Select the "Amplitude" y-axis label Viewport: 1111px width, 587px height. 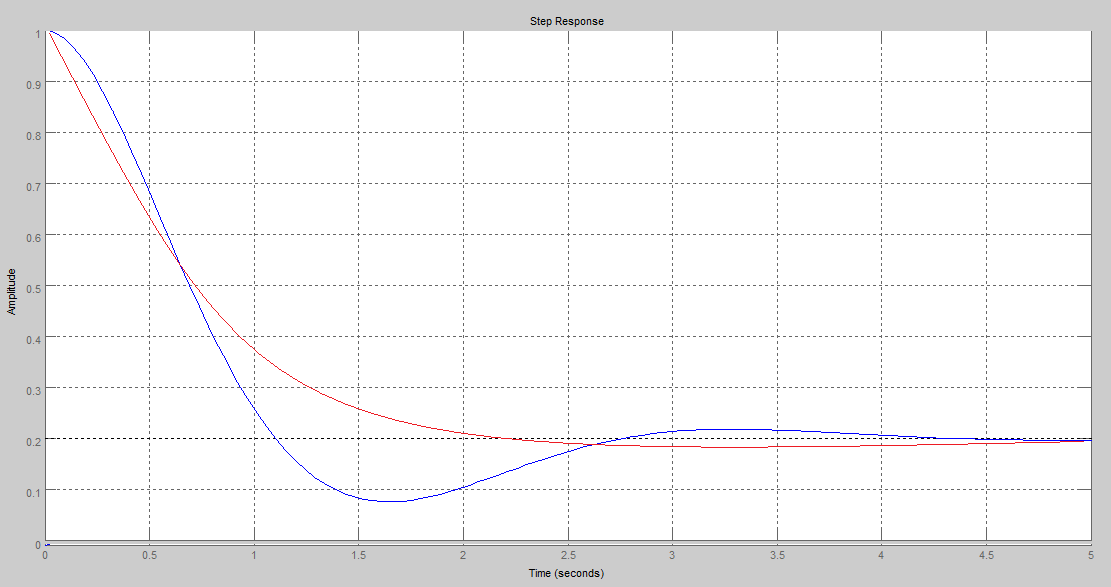[x=12, y=291]
